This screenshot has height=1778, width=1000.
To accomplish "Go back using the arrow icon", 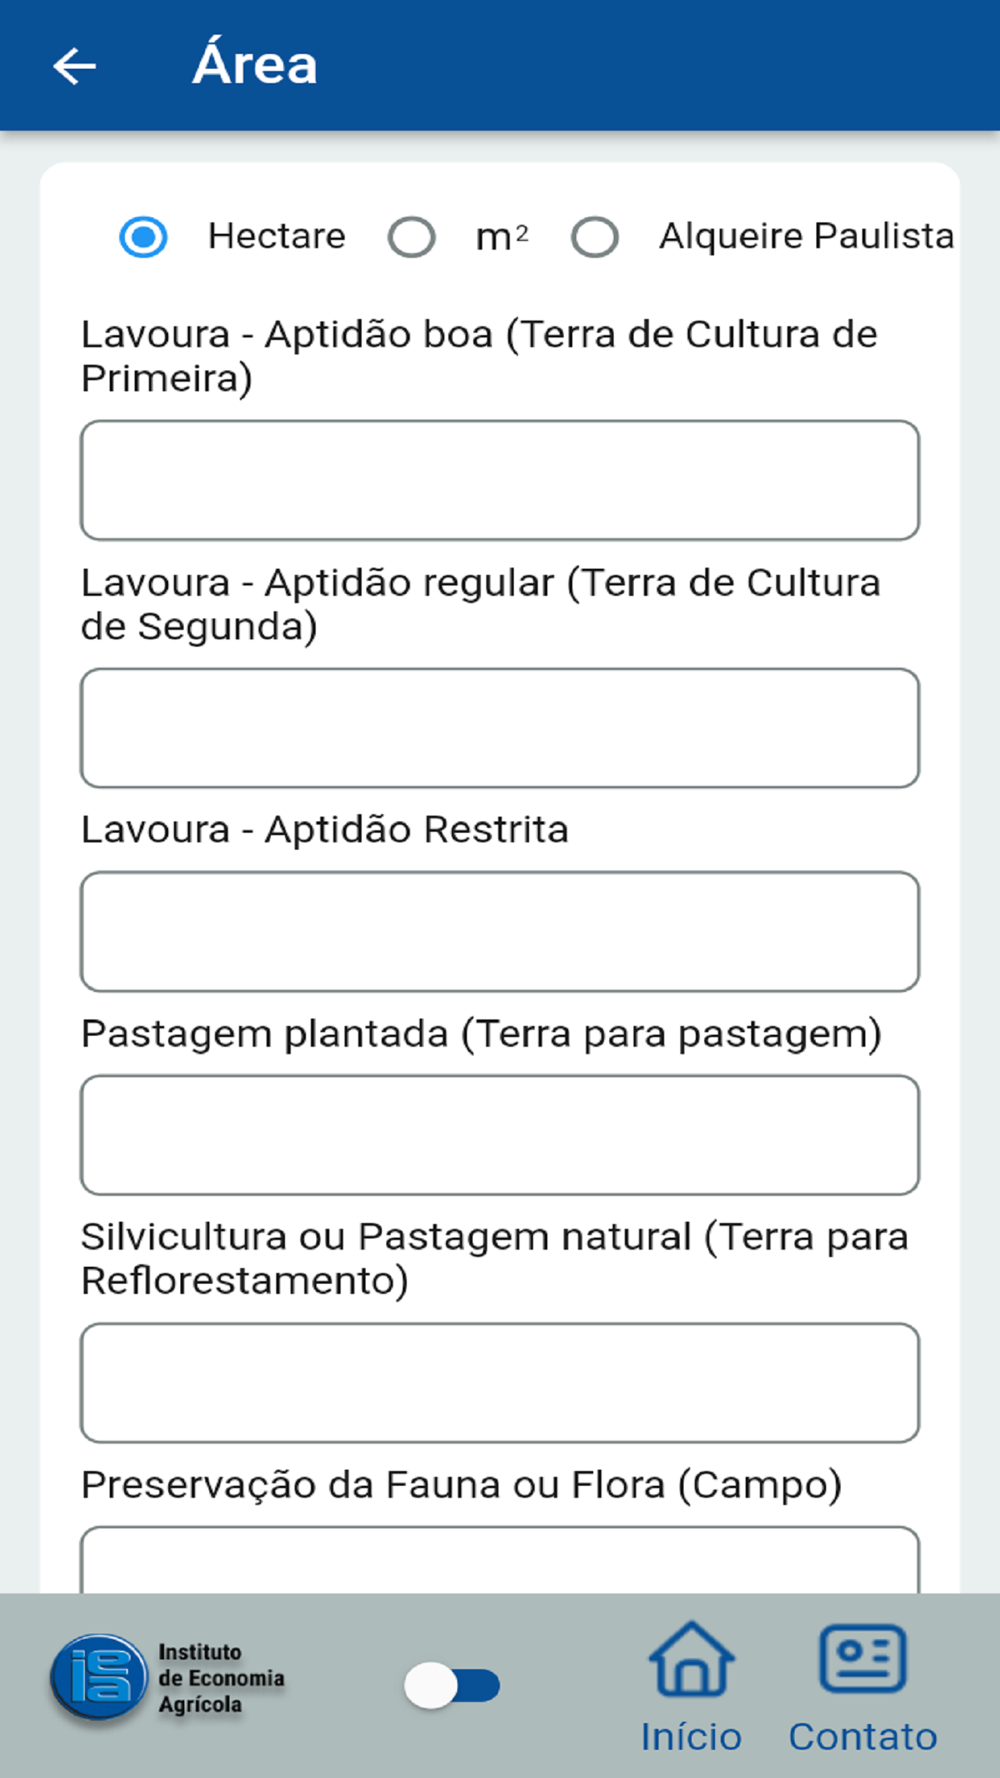I will pos(75,66).
